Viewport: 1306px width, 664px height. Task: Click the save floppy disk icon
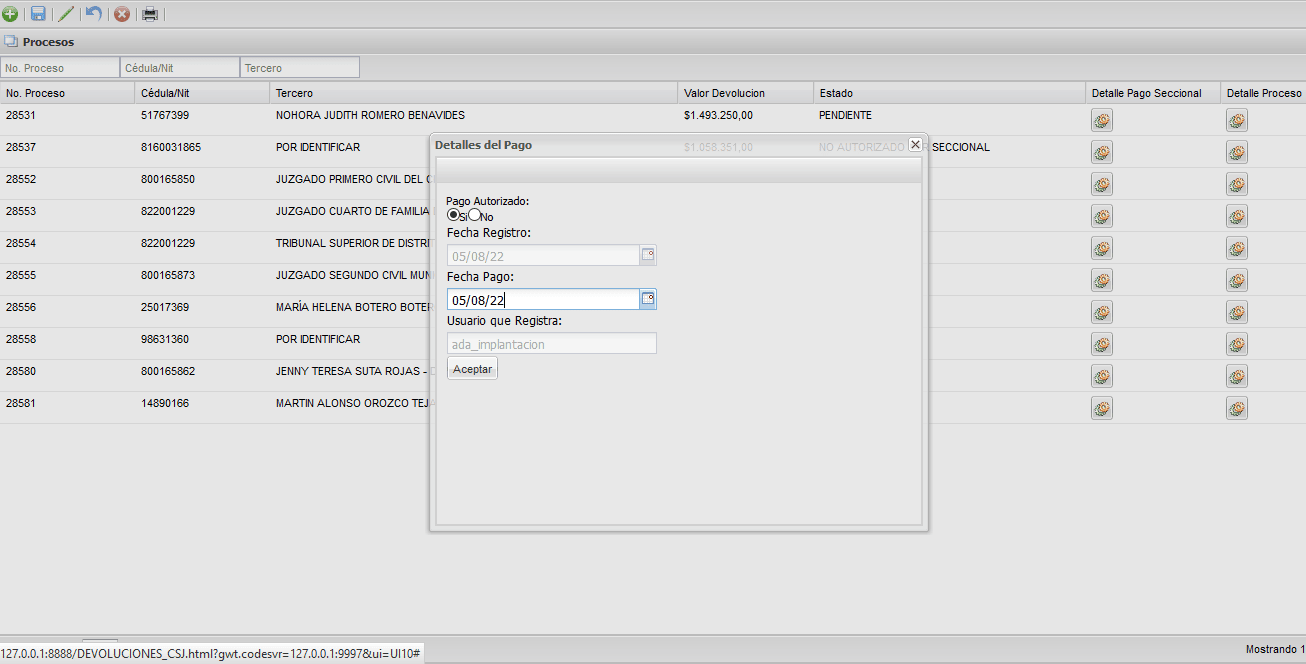point(38,14)
